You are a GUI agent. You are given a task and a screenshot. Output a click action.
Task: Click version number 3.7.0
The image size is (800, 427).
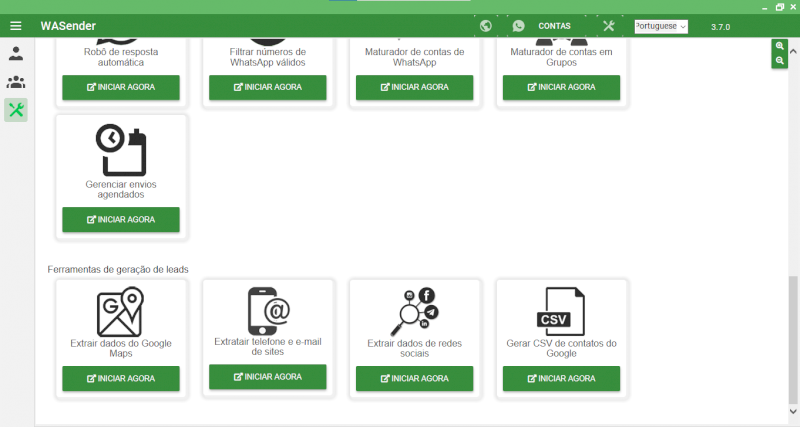click(x=720, y=27)
